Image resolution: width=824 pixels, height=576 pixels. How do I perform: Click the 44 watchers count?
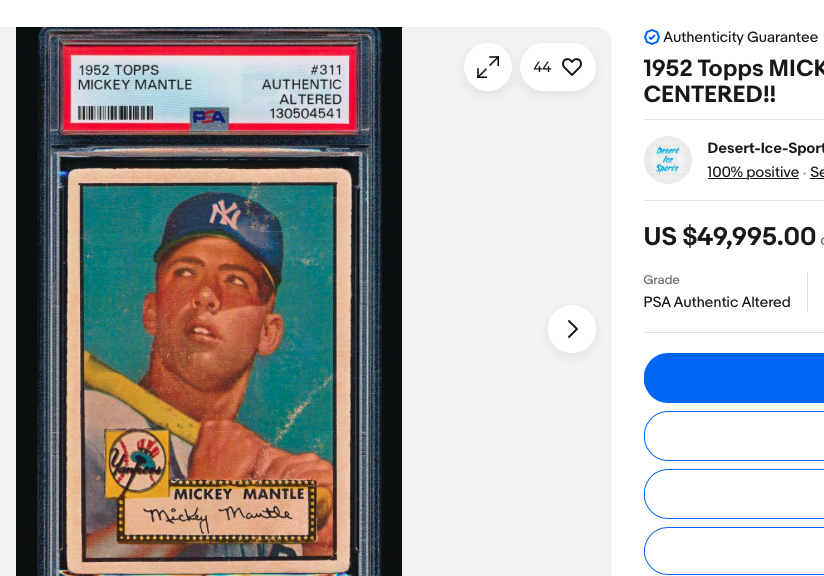pyautogui.click(x=542, y=67)
